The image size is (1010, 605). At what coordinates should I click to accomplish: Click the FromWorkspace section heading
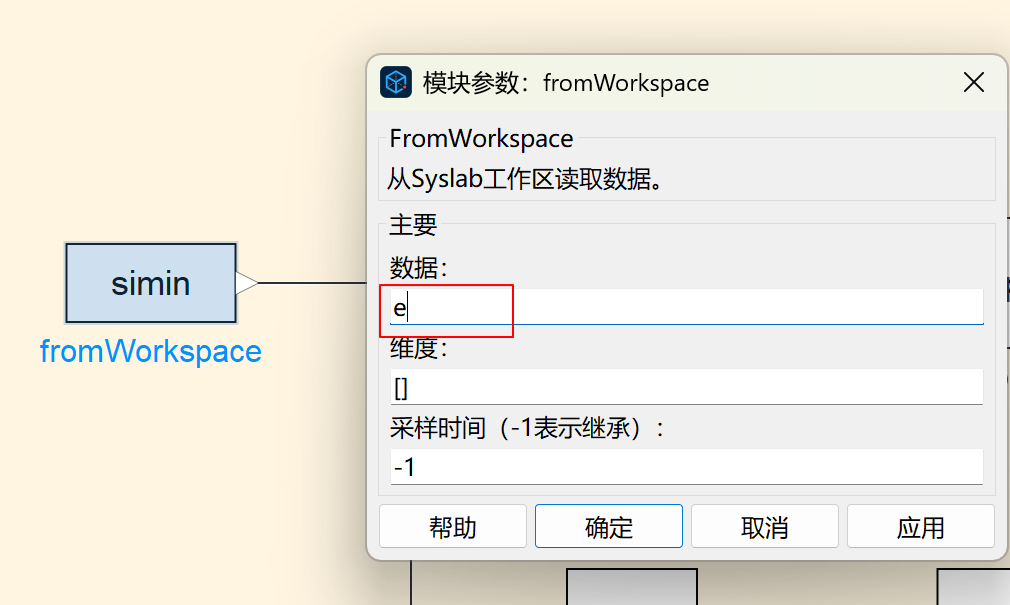tap(481, 138)
